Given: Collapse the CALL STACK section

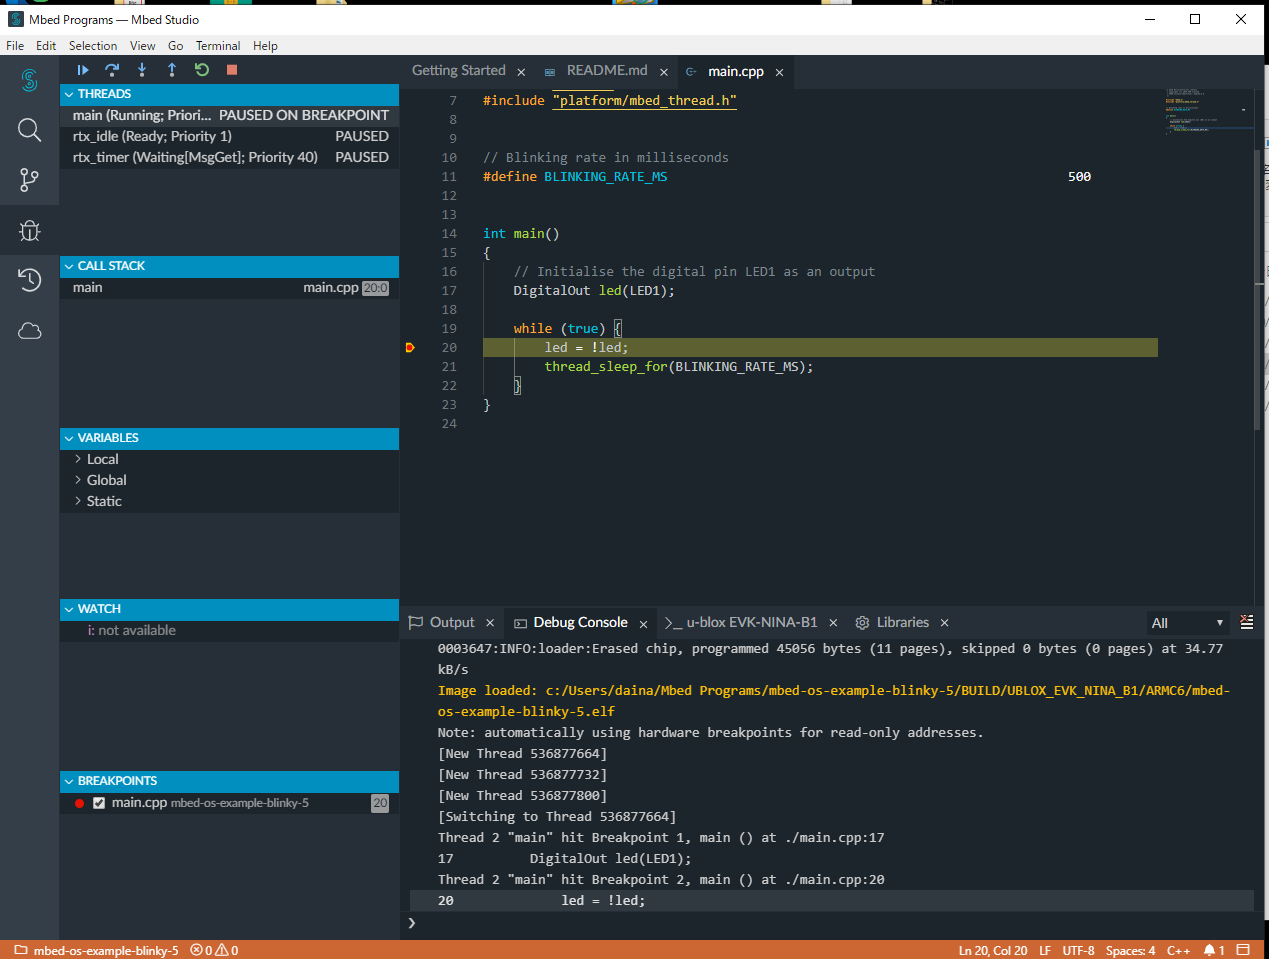Looking at the screenshot, I should point(229,266).
